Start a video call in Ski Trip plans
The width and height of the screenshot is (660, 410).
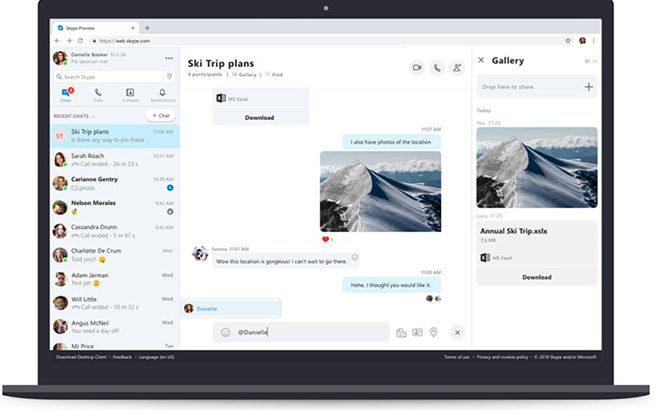[416, 67]
